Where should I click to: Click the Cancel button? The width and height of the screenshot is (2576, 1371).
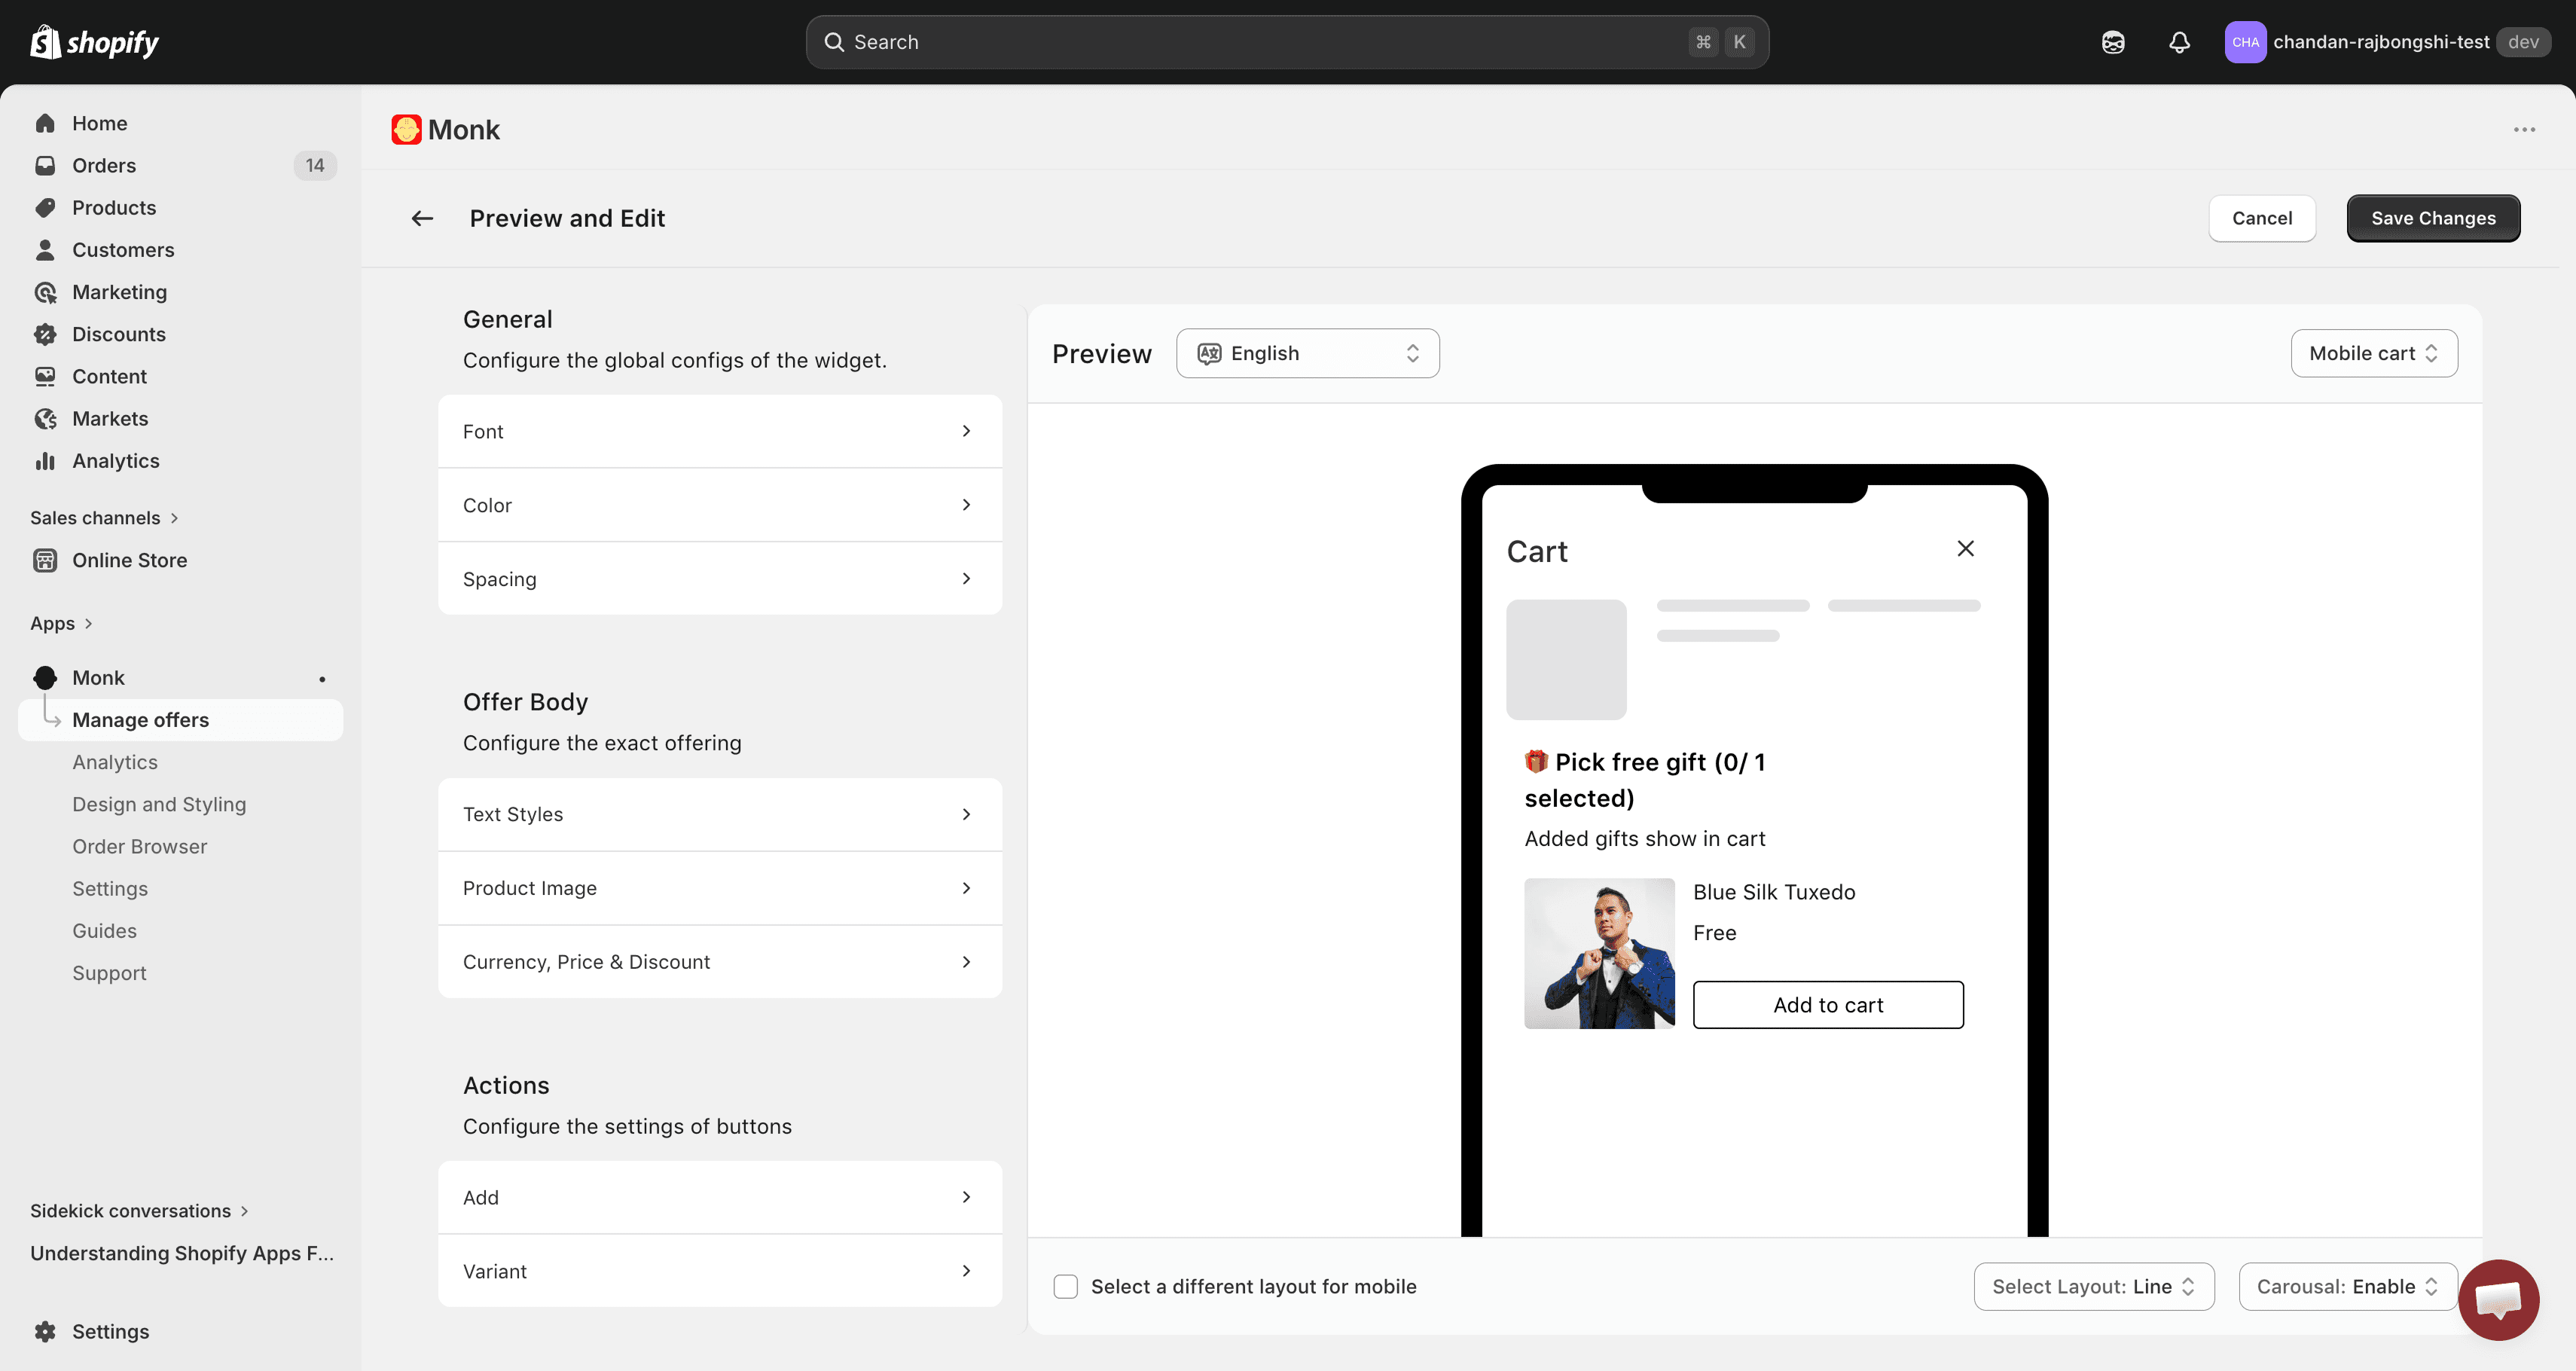point(2261,218)
